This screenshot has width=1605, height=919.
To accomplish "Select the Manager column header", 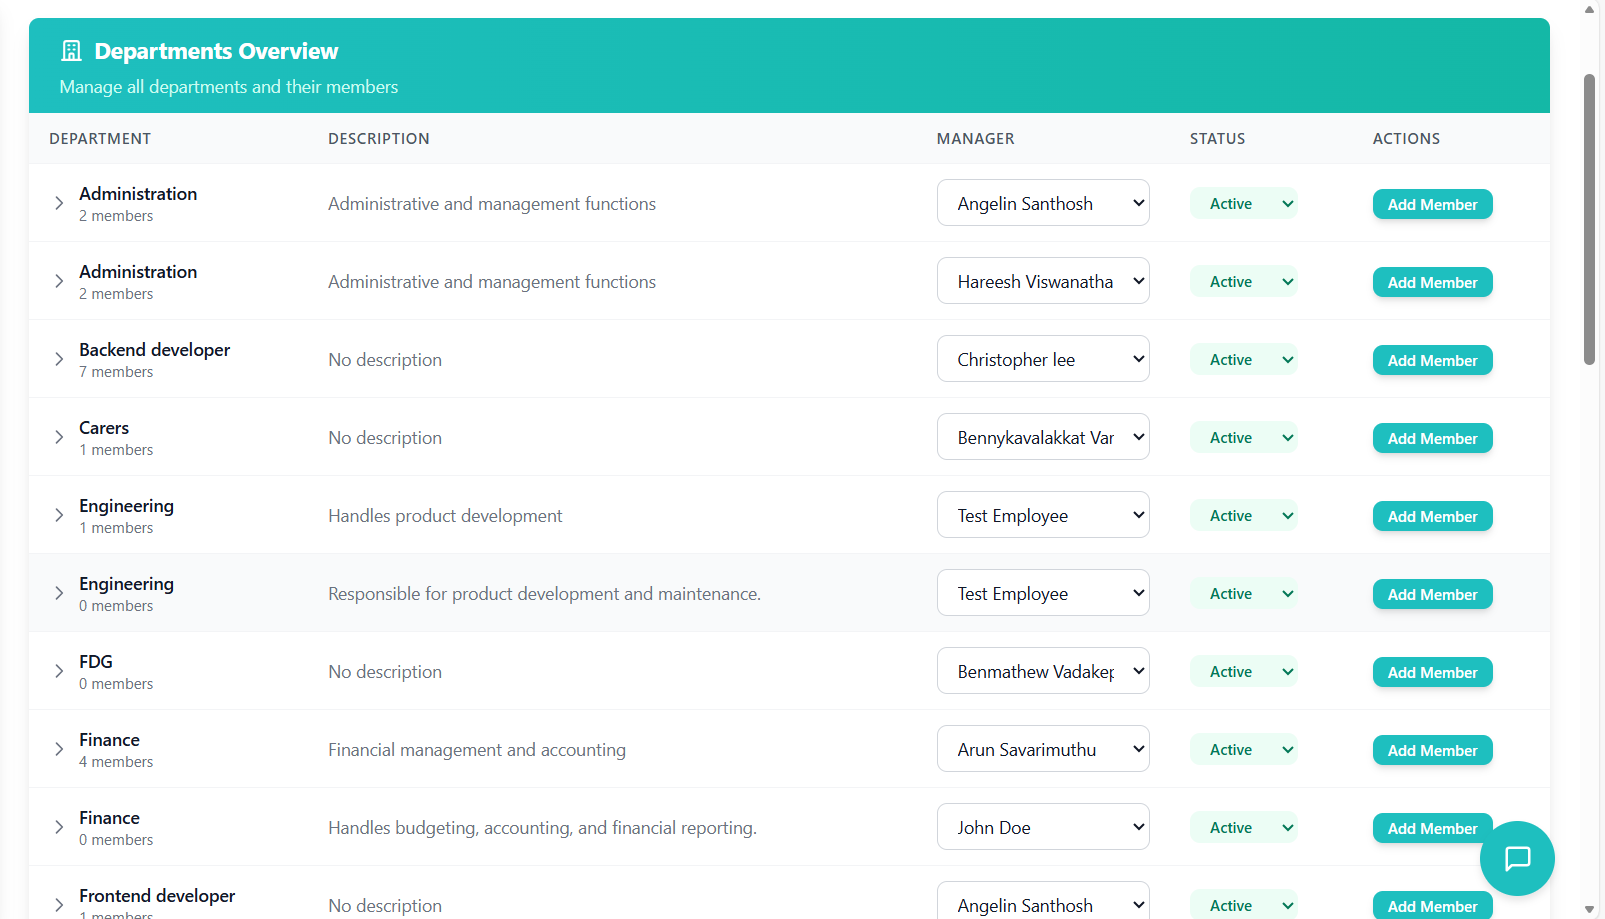I will click(975, 139).
